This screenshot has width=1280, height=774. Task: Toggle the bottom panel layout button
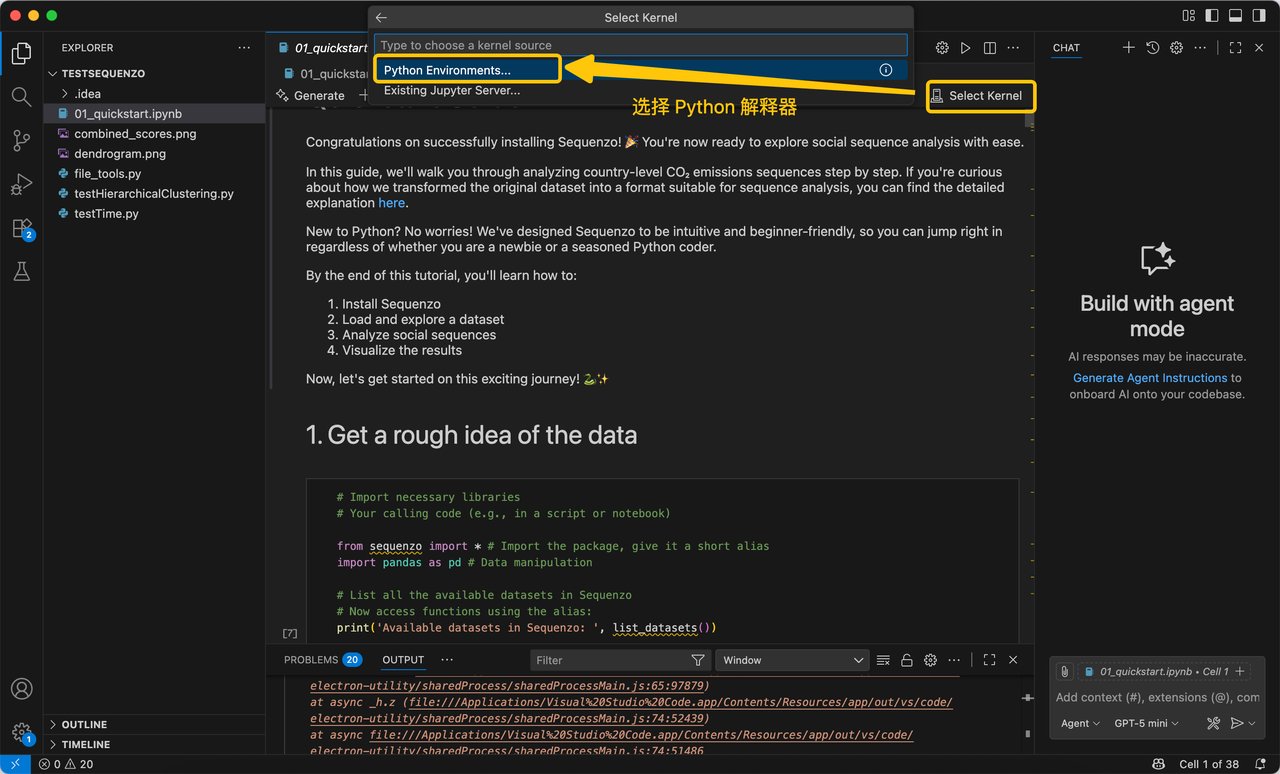[x=1235, y=16]
